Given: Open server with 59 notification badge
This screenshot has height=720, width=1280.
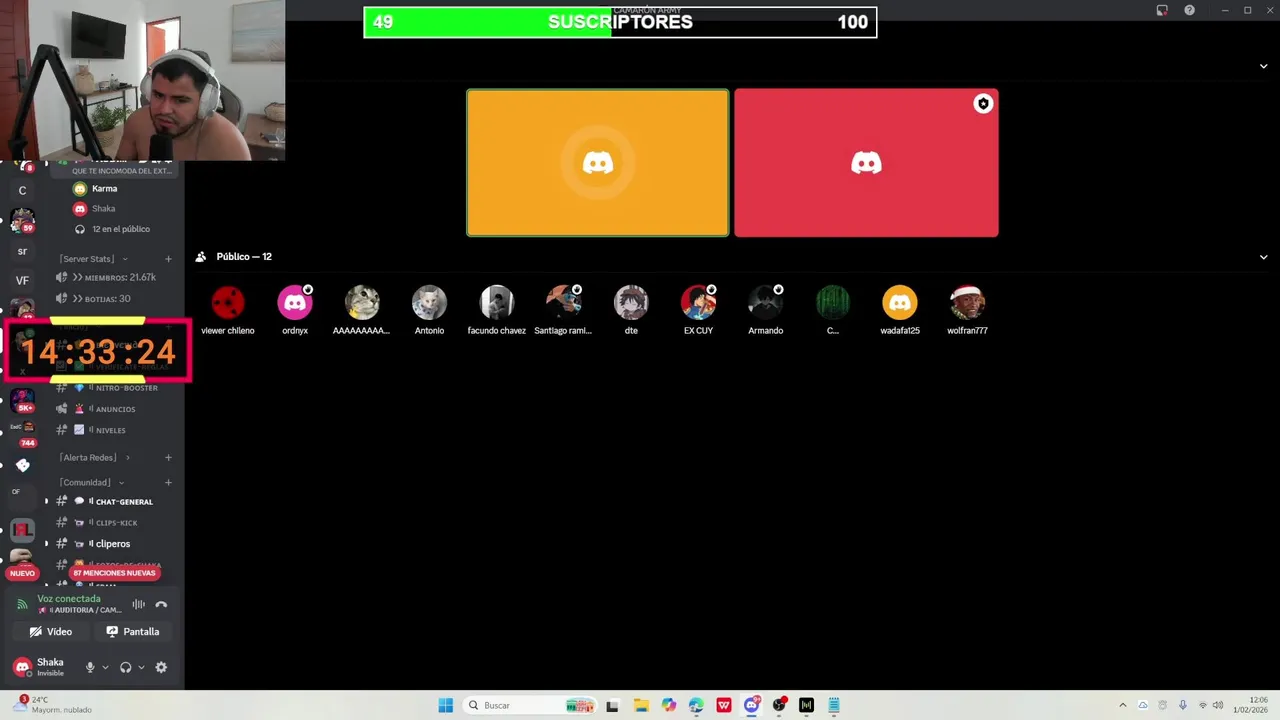Looking at the screenshot, I should (22, 220).
